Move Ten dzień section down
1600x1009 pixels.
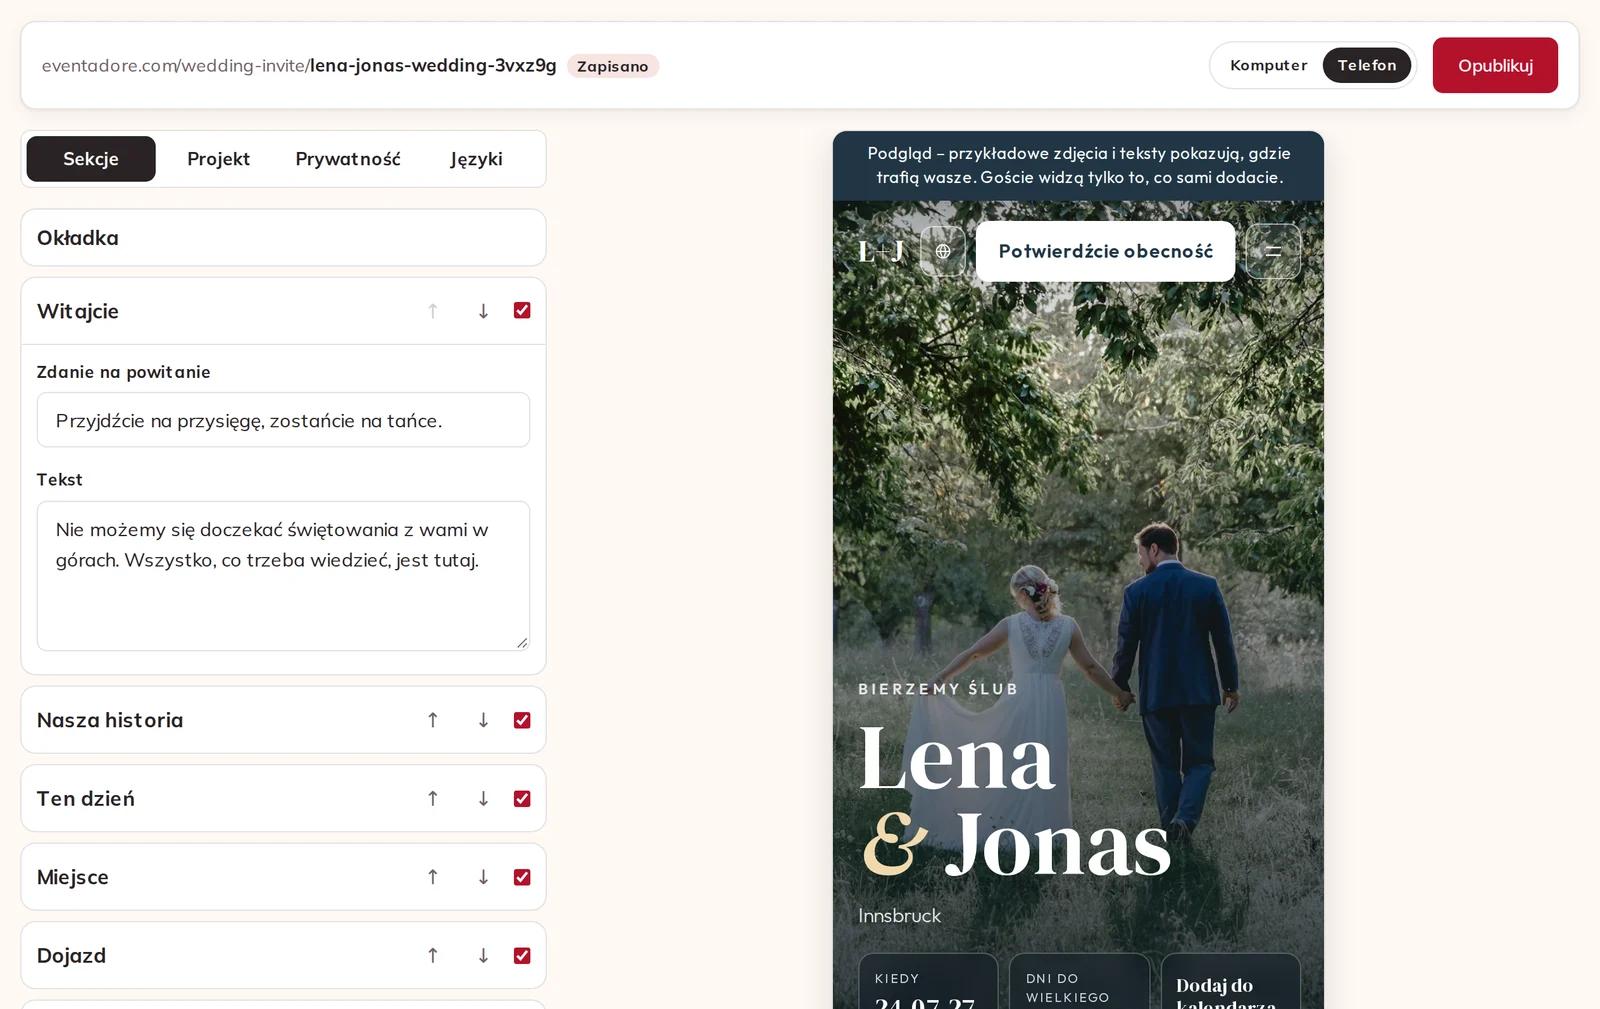483,798
